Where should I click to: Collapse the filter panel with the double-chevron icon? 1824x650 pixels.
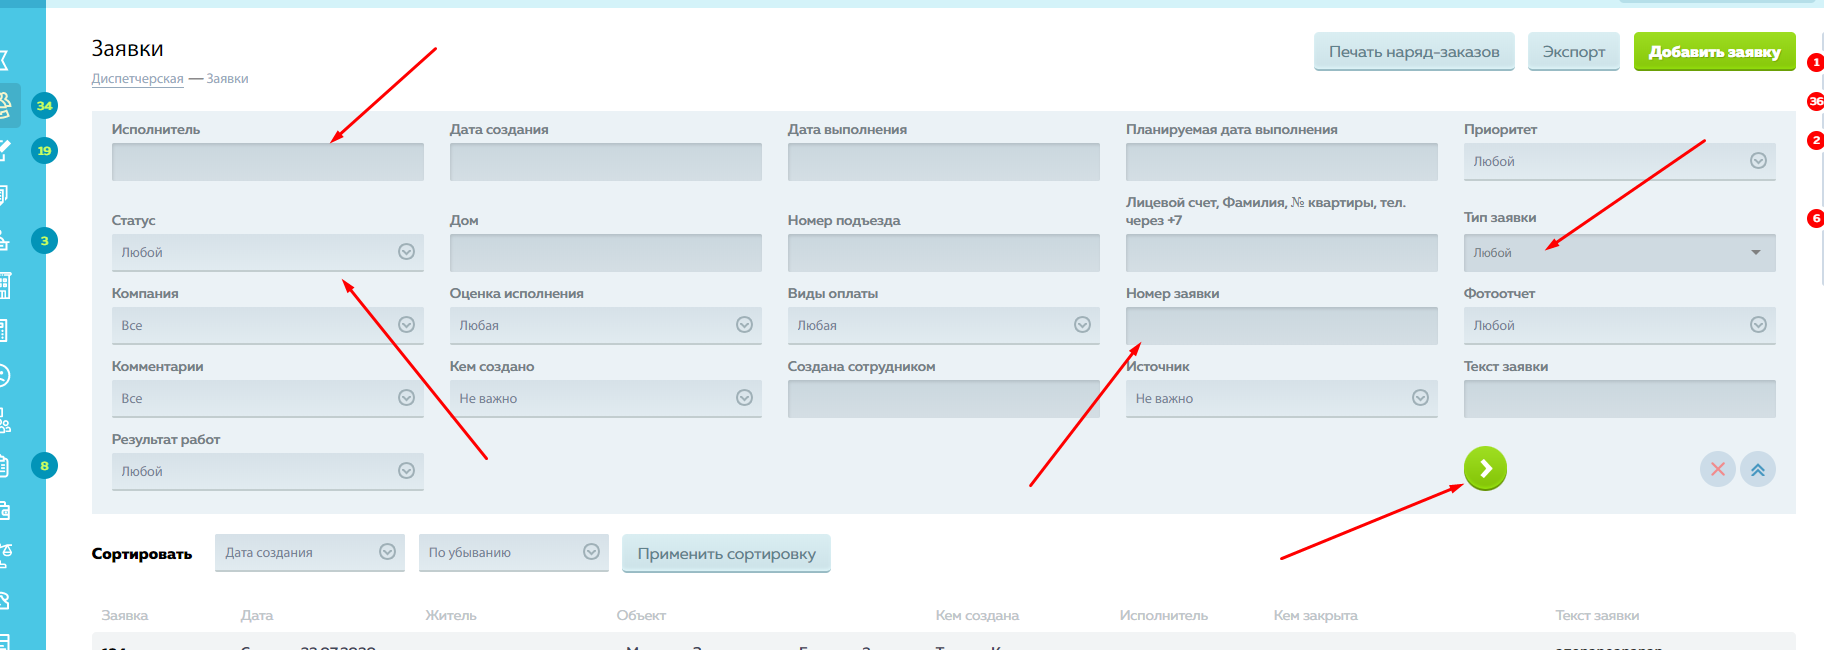[1757, 469]
